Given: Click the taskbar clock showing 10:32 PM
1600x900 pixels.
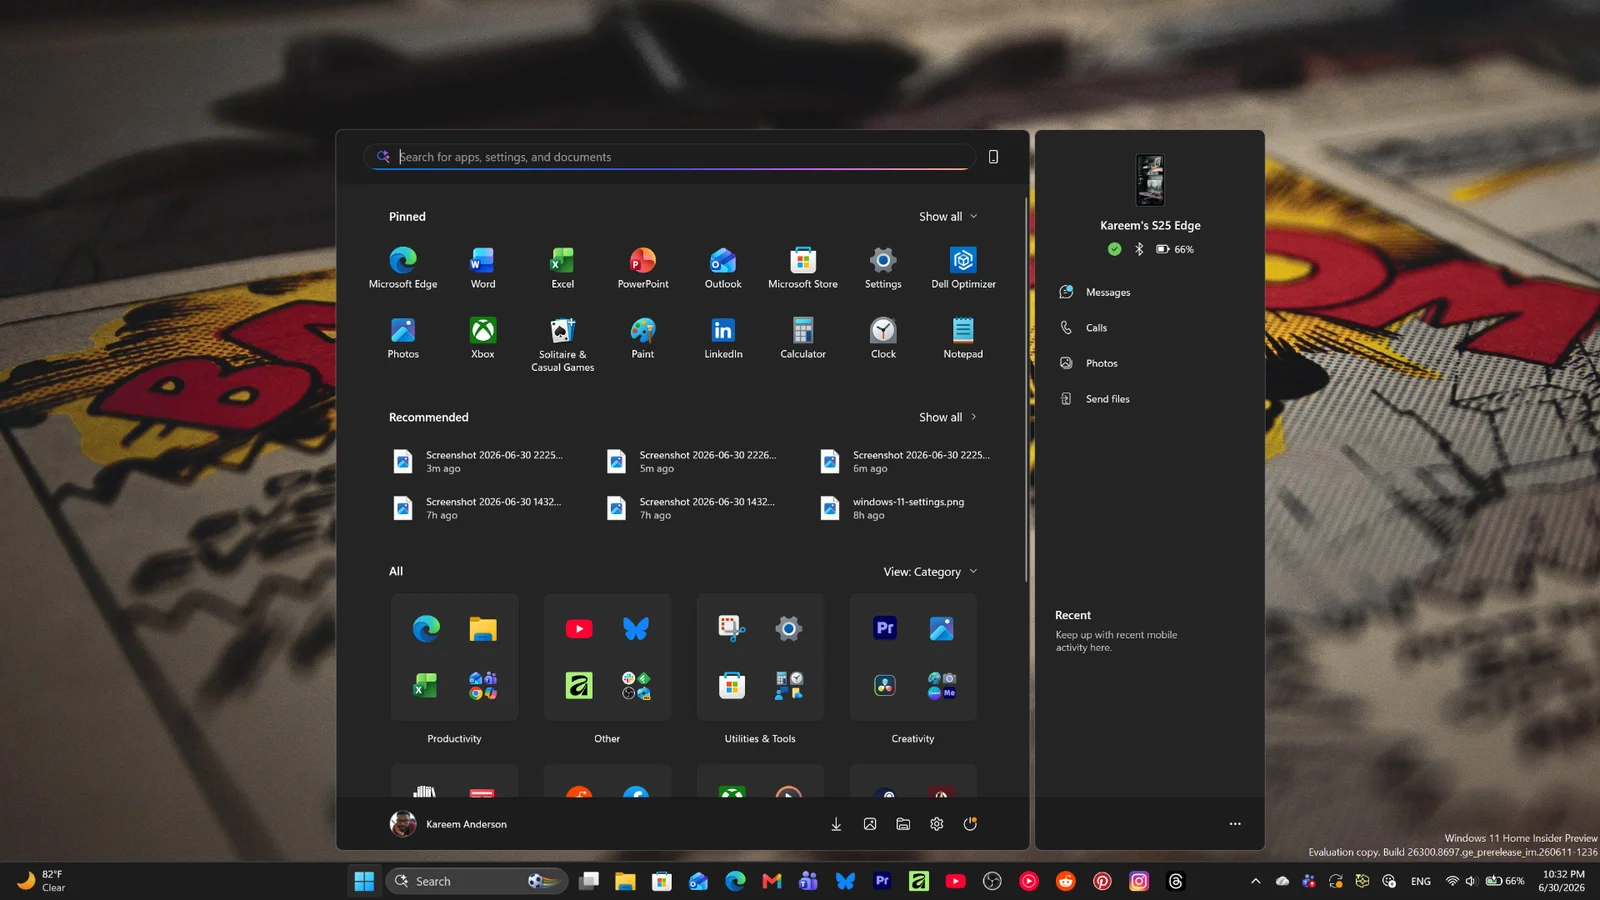Looking at the screenshot, I should (1561, 881).
